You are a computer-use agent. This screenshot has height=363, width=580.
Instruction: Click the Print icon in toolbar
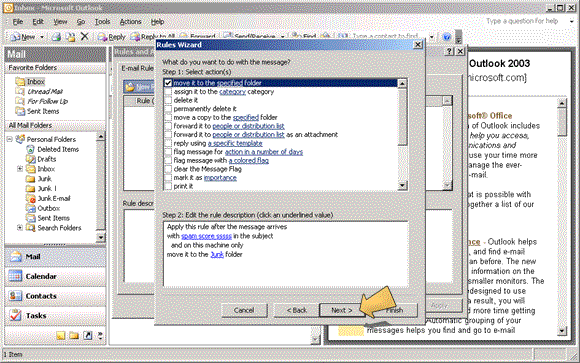click(x=56, y=37)
